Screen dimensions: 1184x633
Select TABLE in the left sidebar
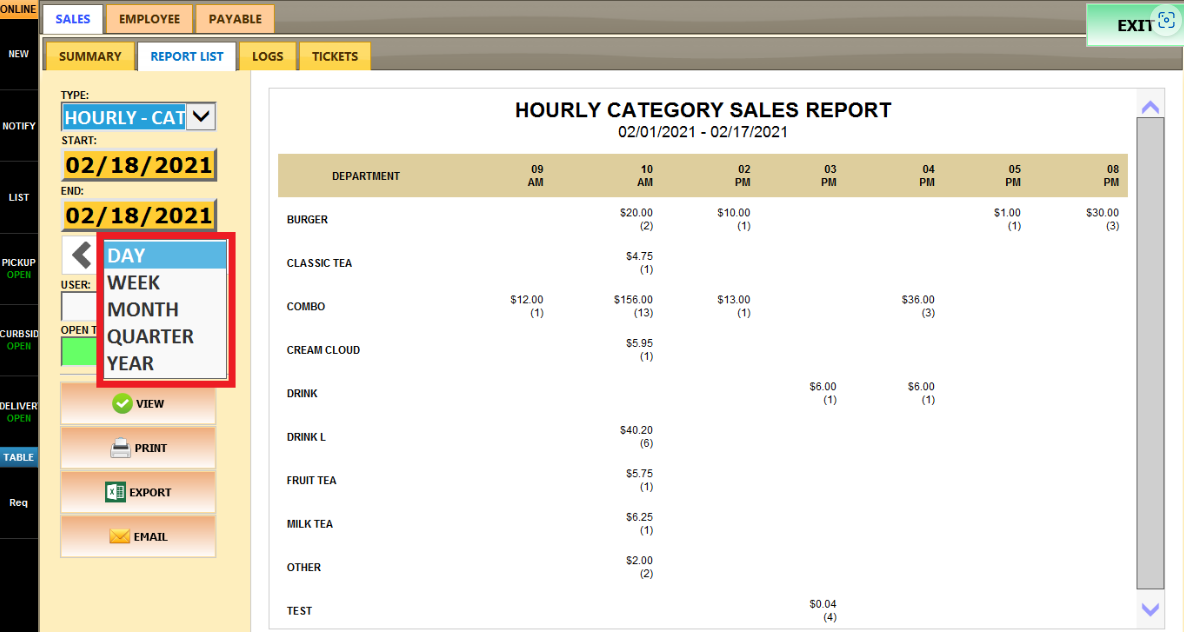pos(19,457)
